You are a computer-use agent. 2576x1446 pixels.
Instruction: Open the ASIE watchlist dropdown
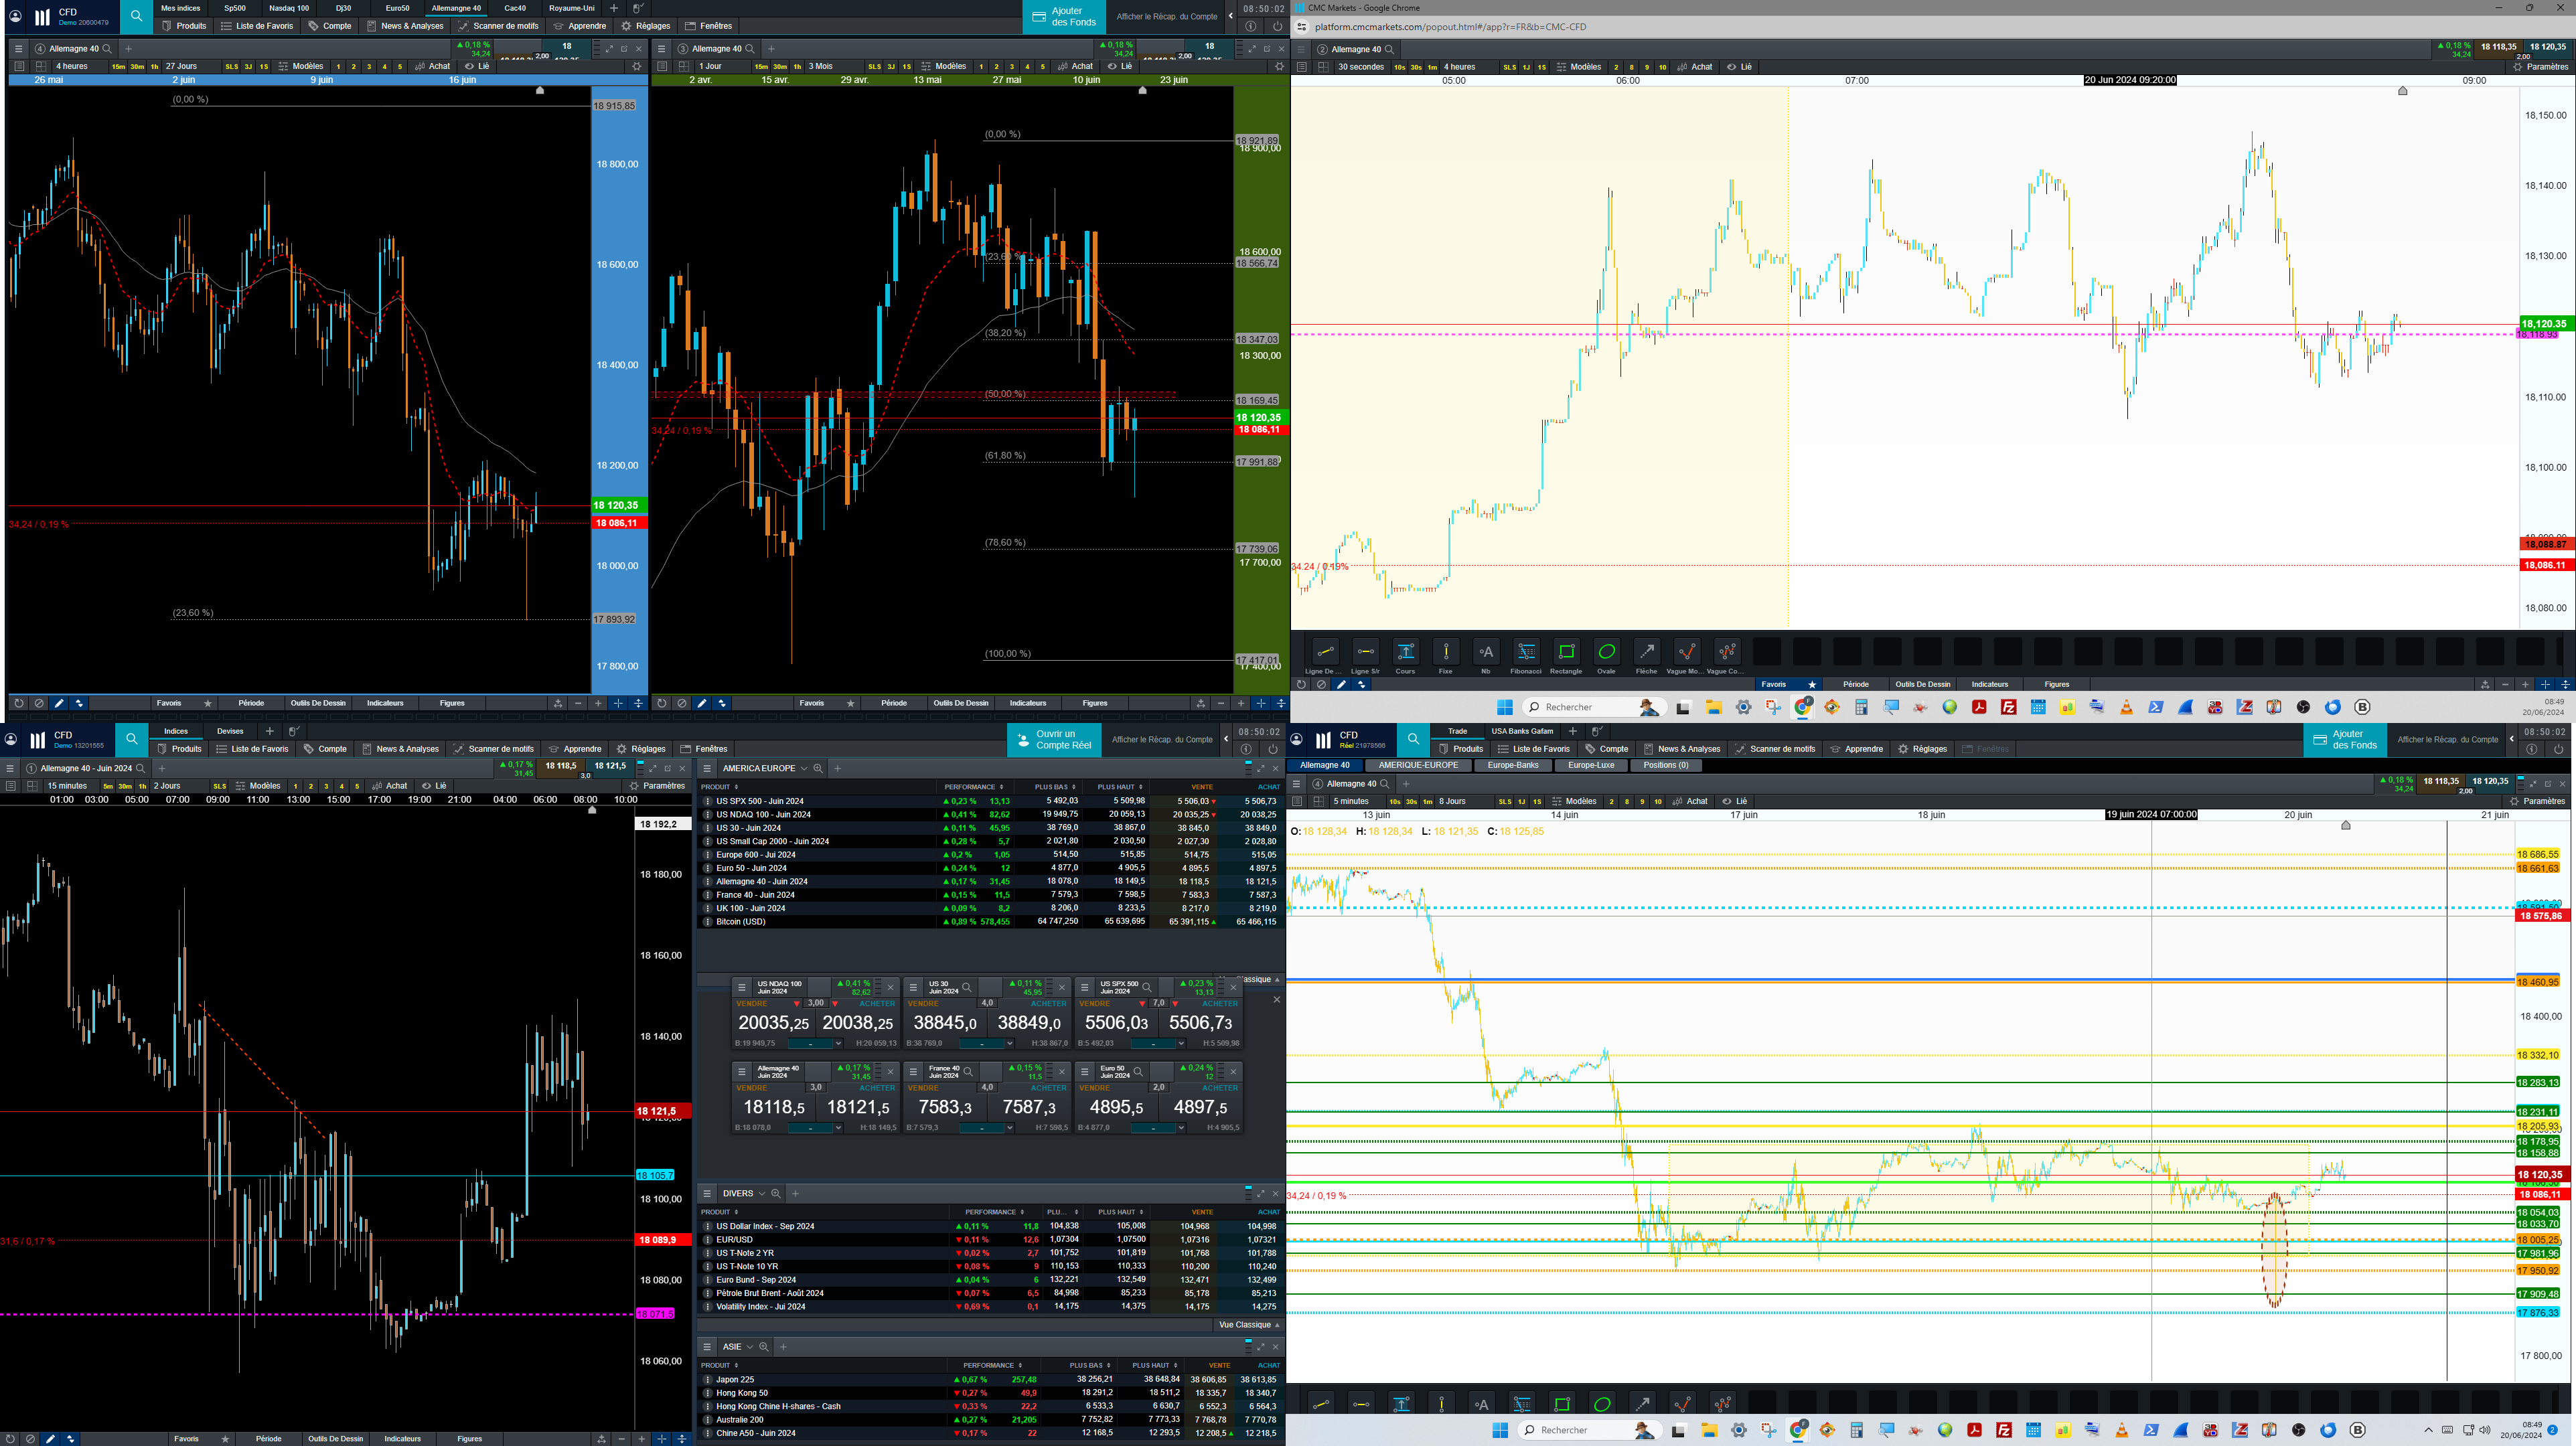coord(749,1347)
